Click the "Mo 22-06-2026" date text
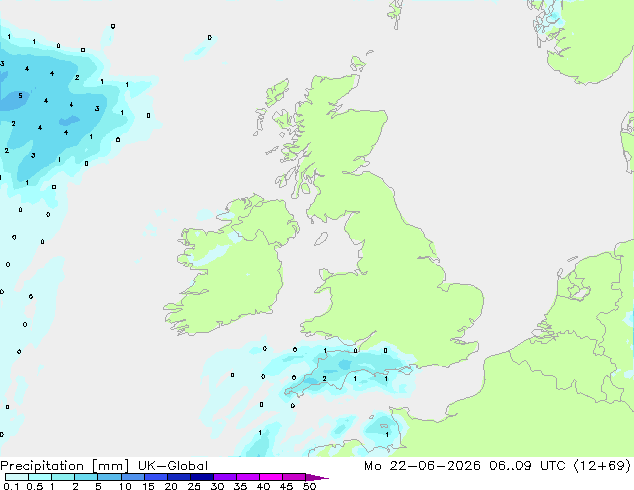The height and width of the screenshot is (490, 634). (422, 466)
